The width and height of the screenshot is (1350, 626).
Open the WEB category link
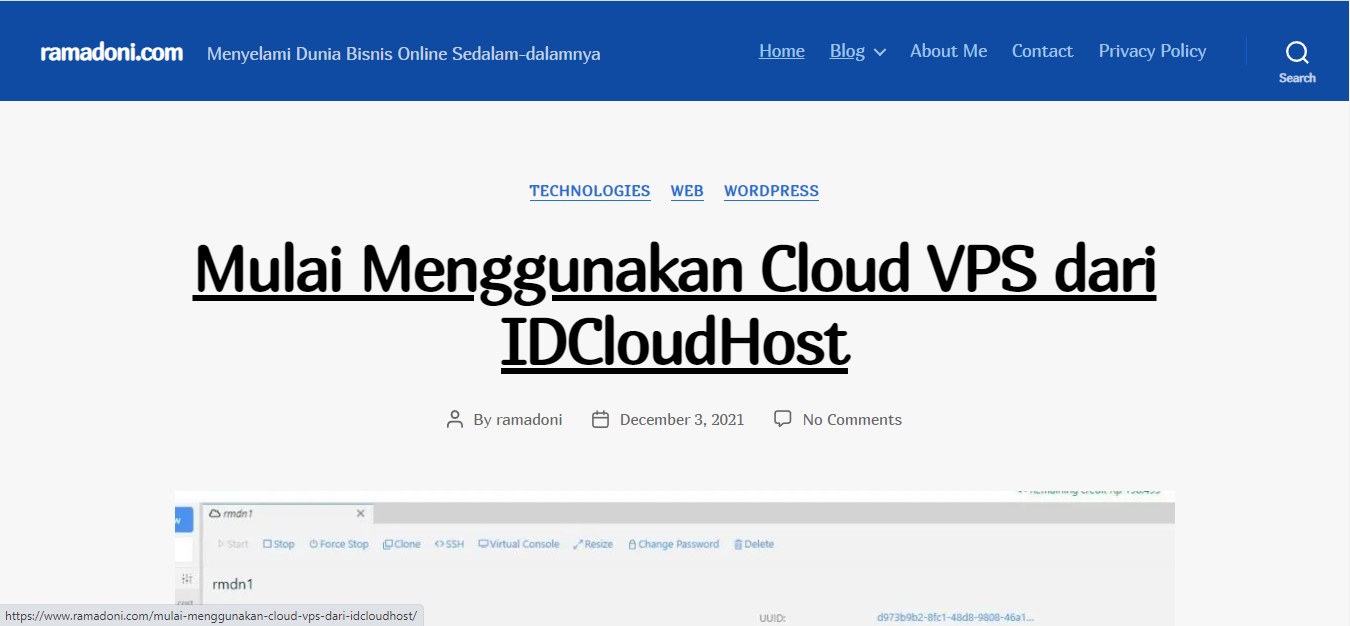pos(687,191)
